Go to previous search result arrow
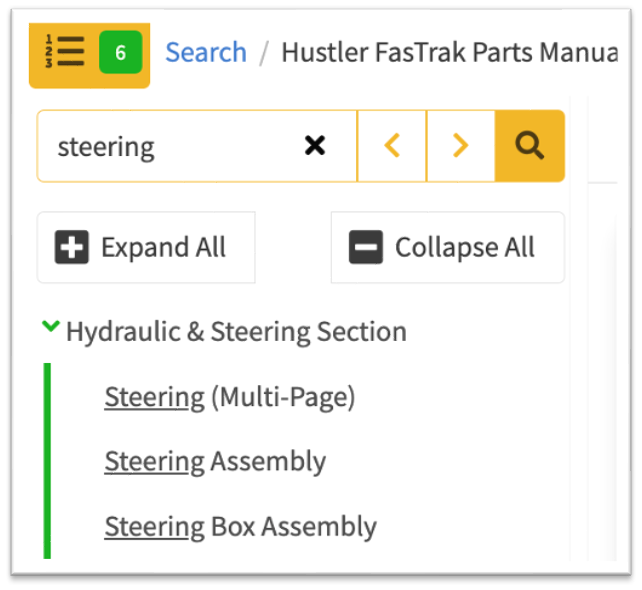Screen dimensions: 642x590 click(x=392, y=146)
